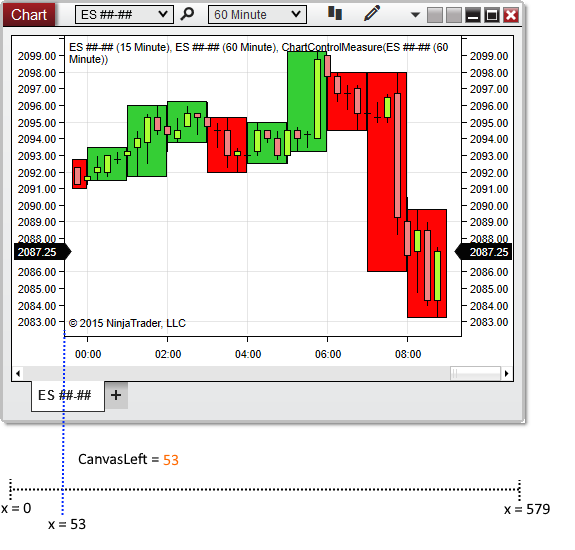Click the bar type chart style icon
575x550 pixels.
click(x=335, y=13)
